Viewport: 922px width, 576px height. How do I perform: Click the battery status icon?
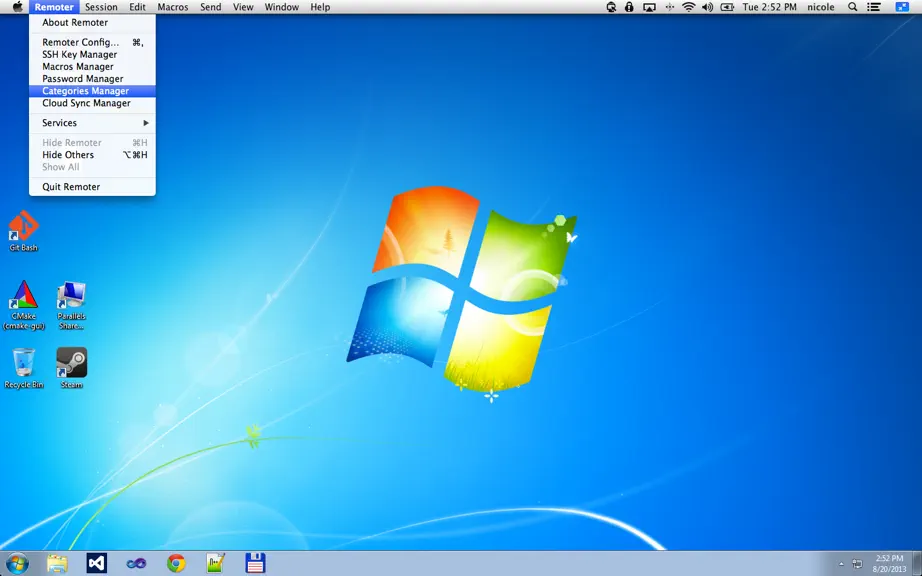727,7
